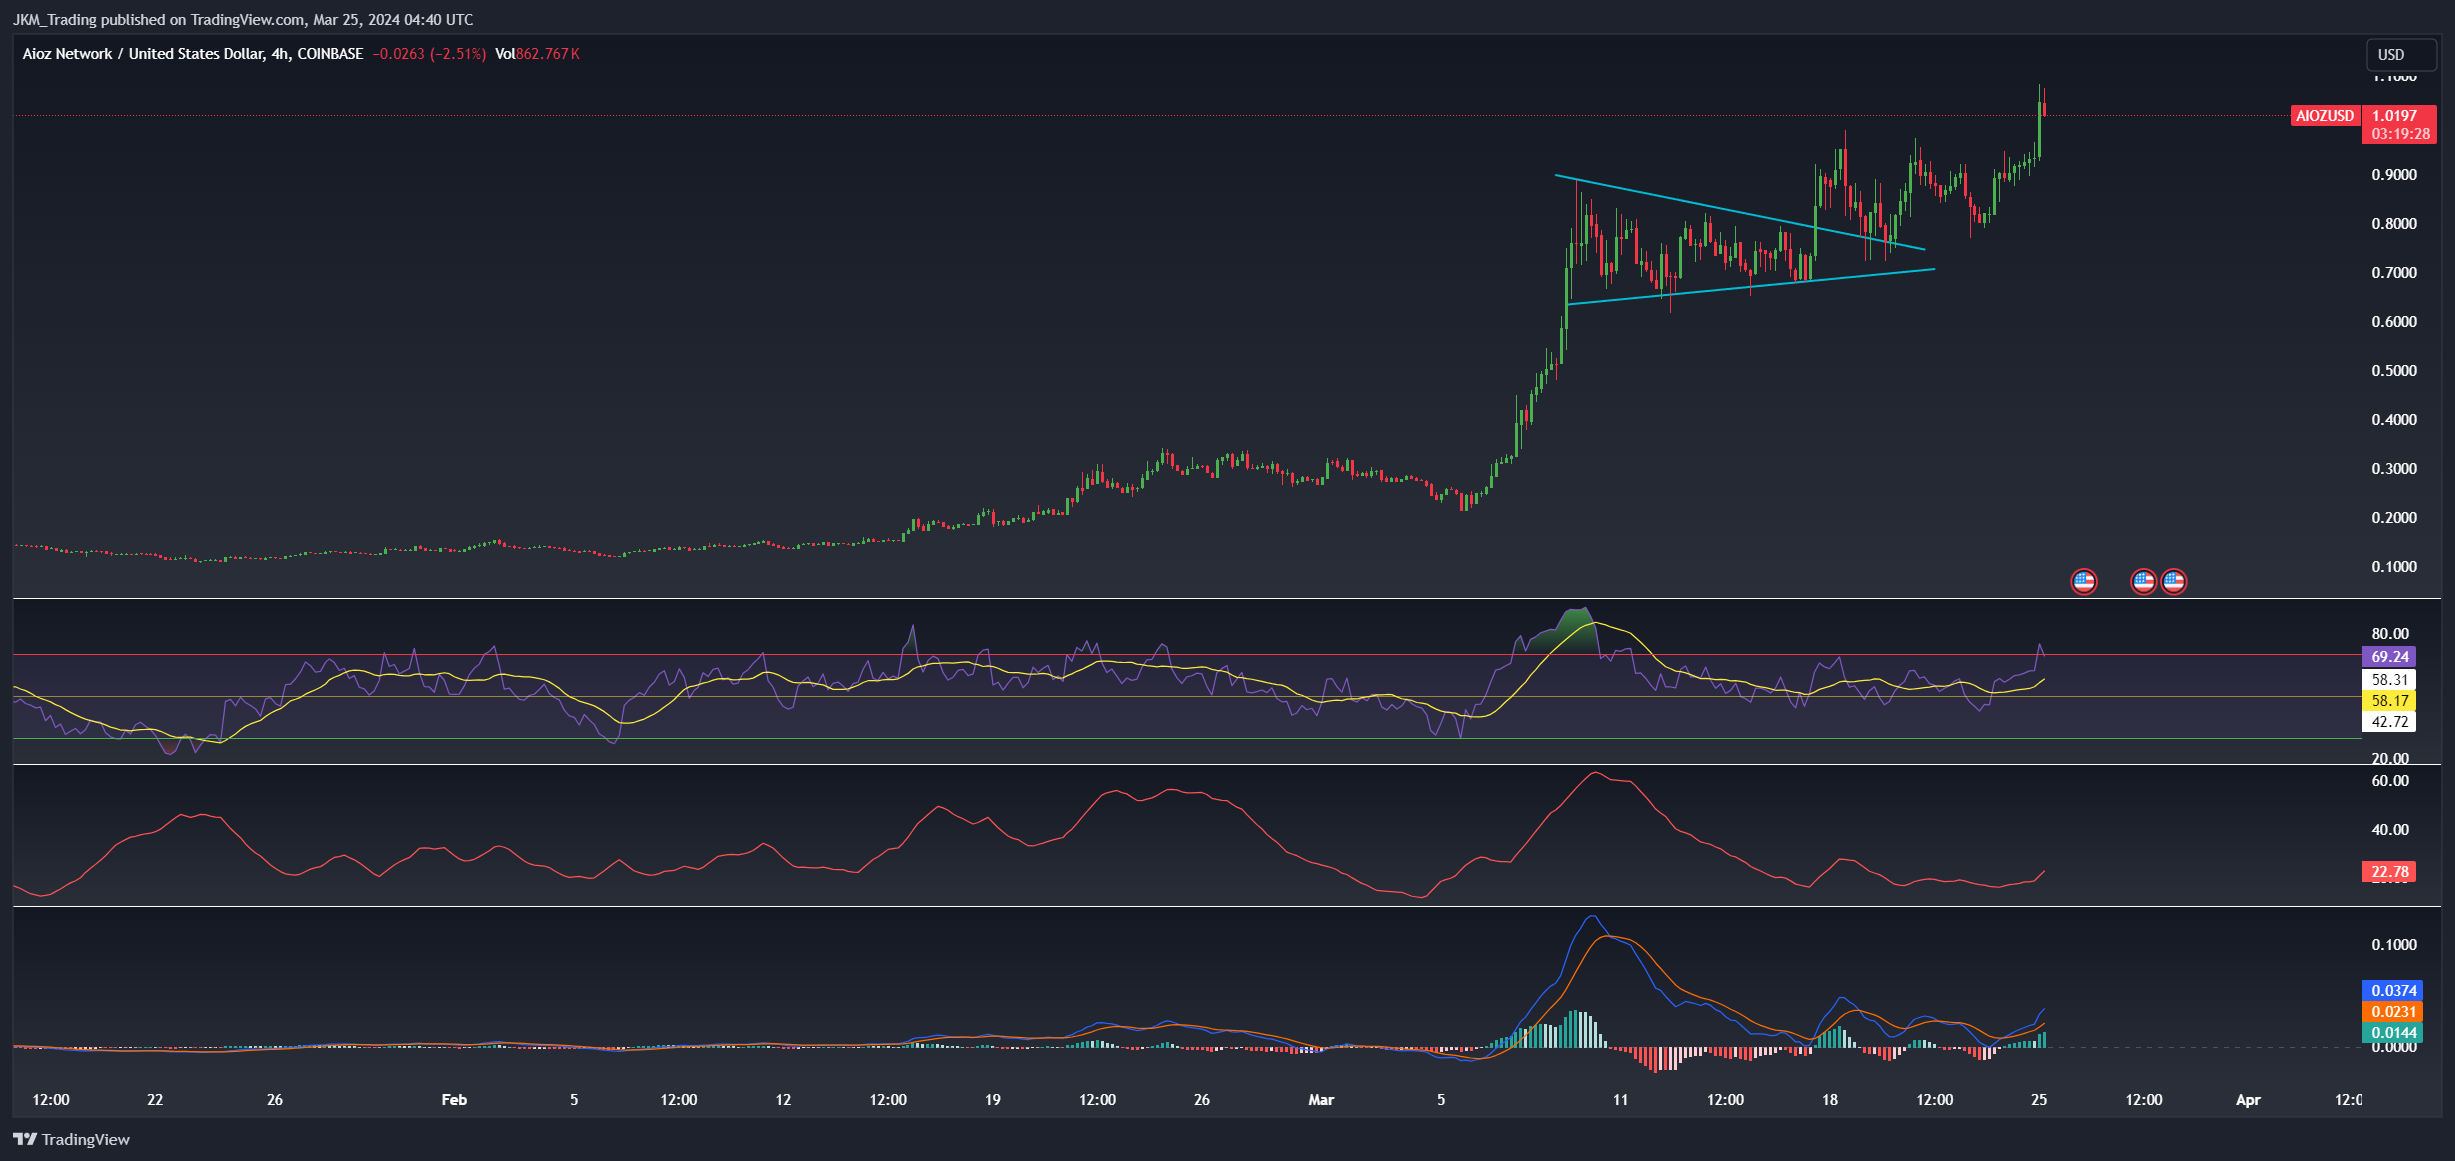Open the USD currency selector
2455x1161 pixels.
pos(2401,55)
